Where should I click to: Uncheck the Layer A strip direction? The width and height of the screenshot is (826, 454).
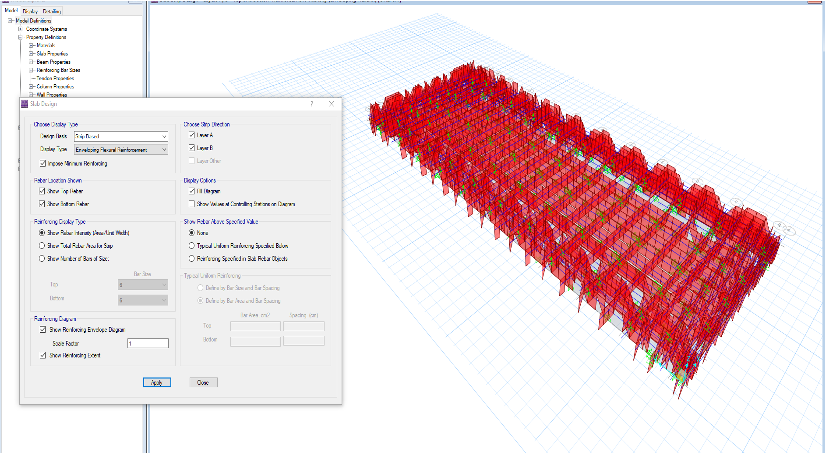[192, 134]
